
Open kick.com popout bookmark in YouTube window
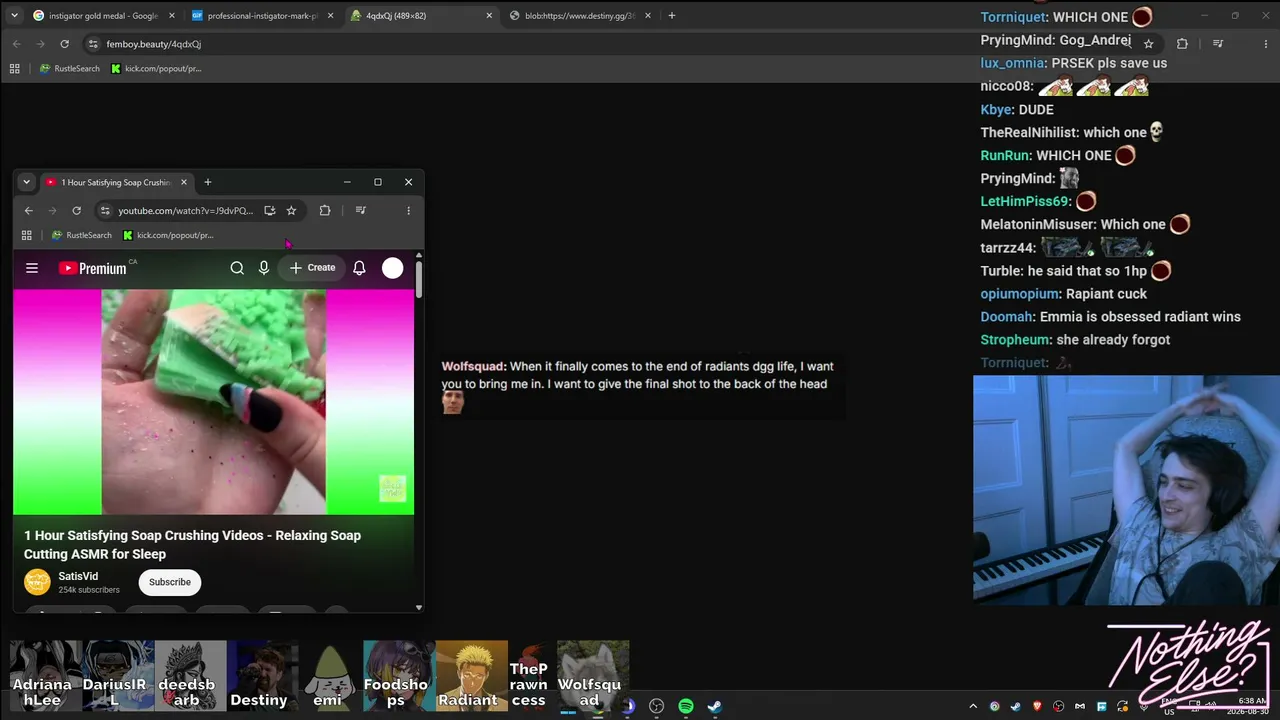point(168,235)
